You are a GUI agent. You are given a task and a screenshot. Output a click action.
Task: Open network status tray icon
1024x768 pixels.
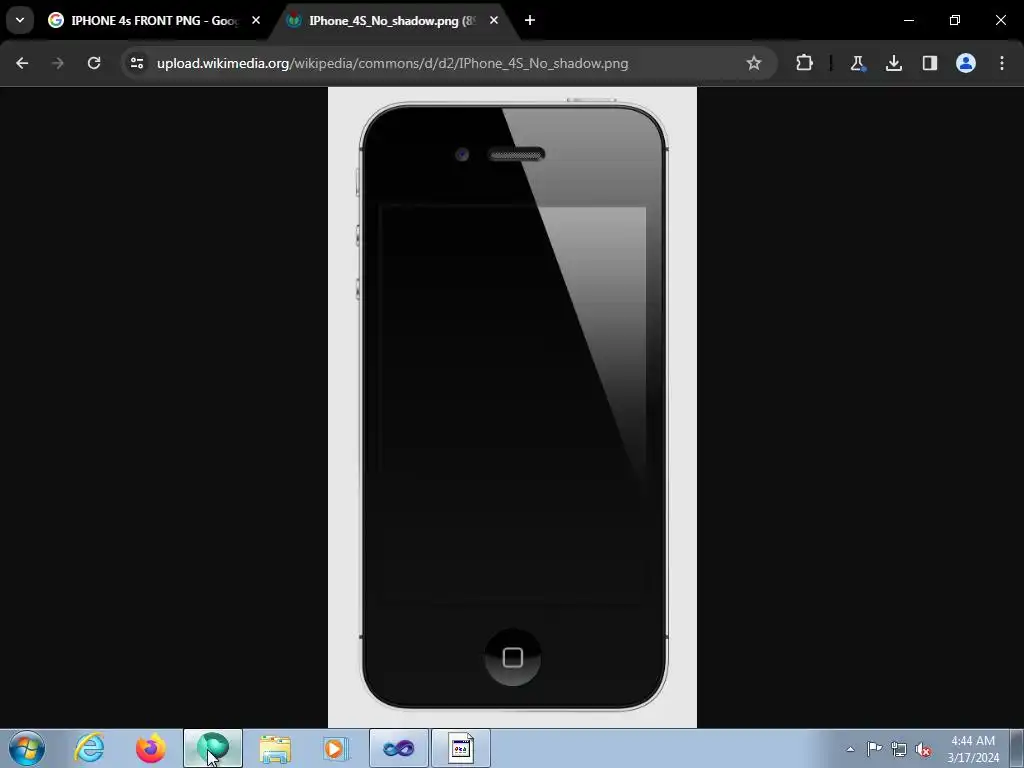tap(899, 749)
